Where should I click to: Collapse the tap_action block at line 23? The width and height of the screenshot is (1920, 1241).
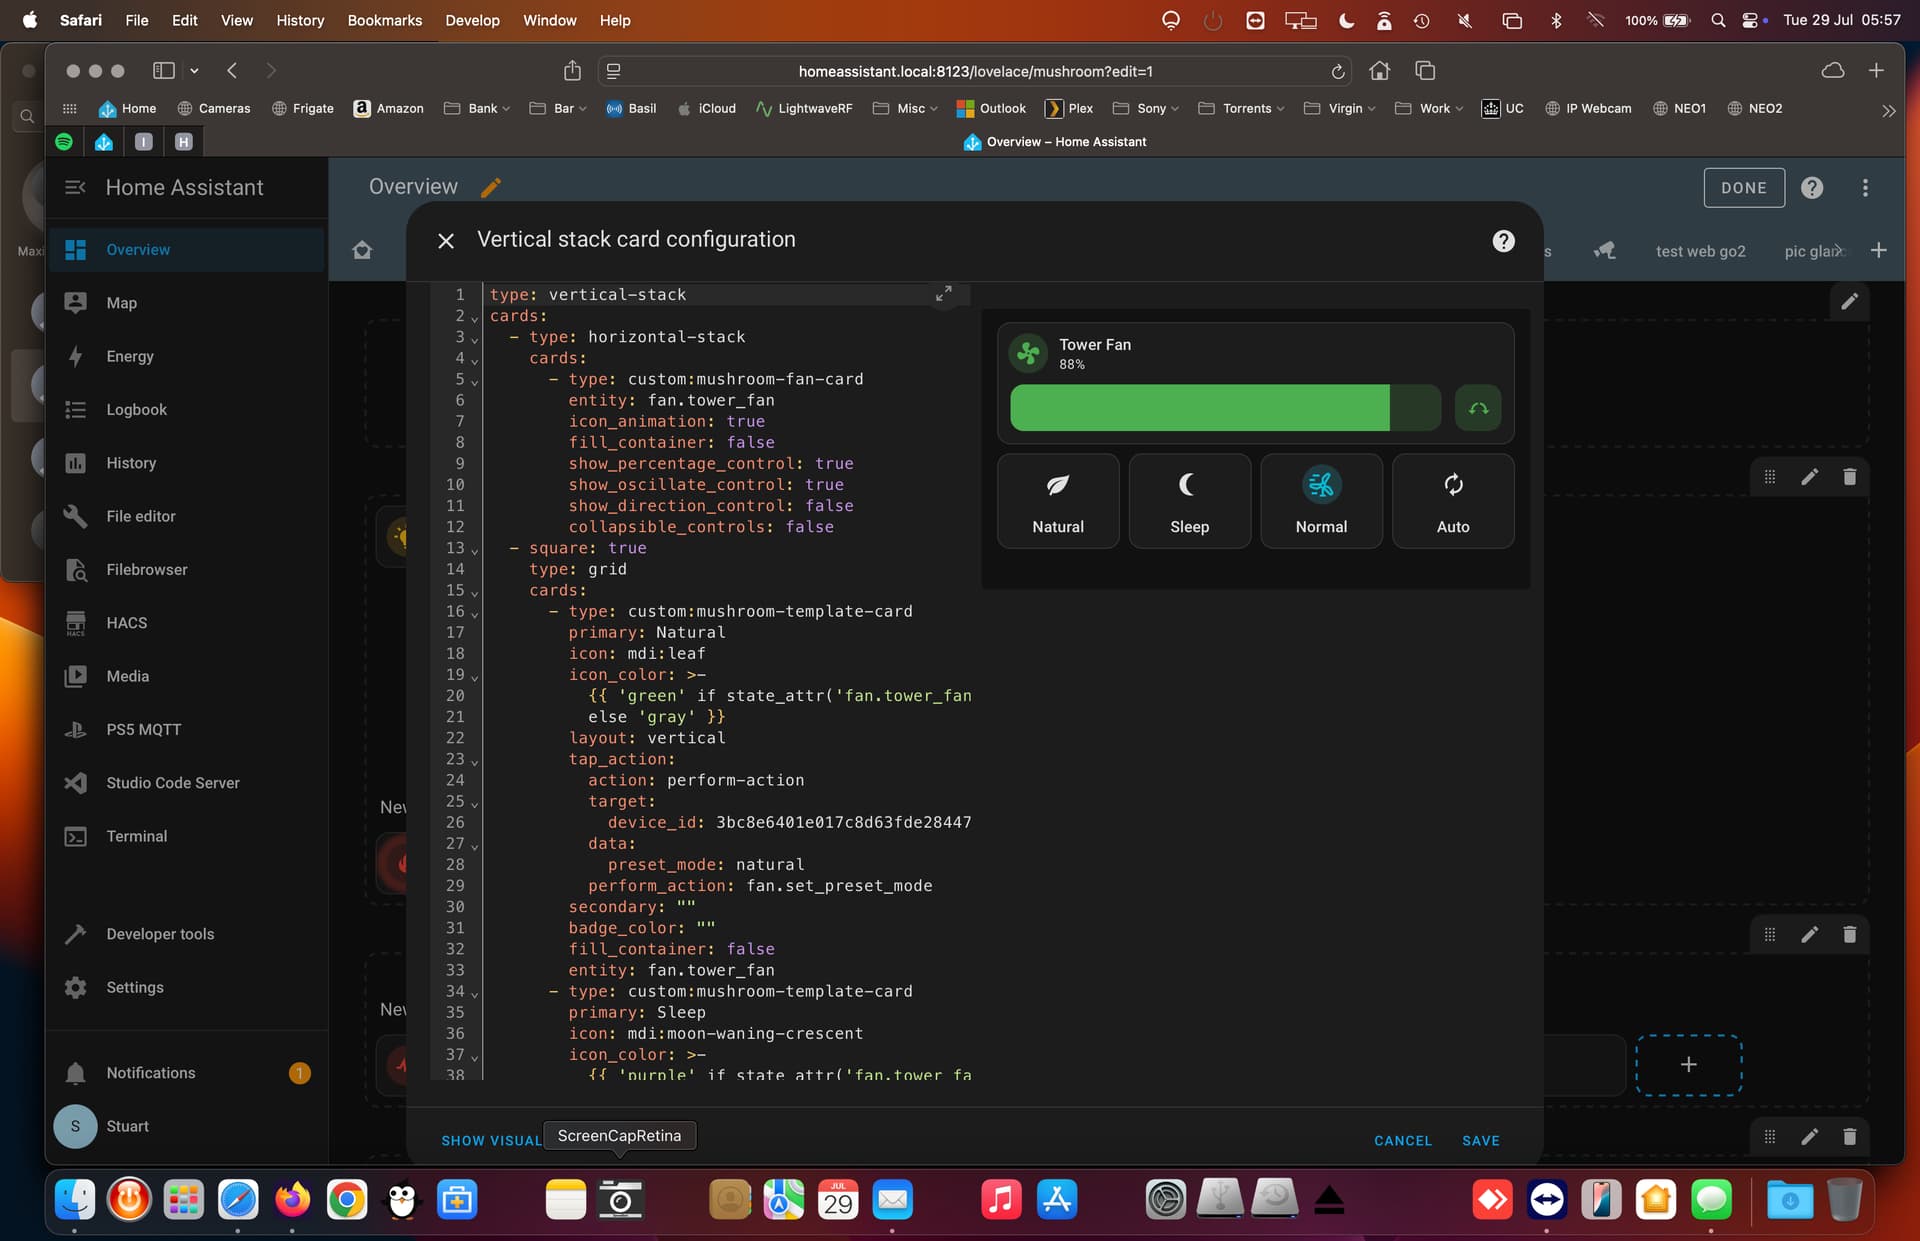tap(474, 761)
